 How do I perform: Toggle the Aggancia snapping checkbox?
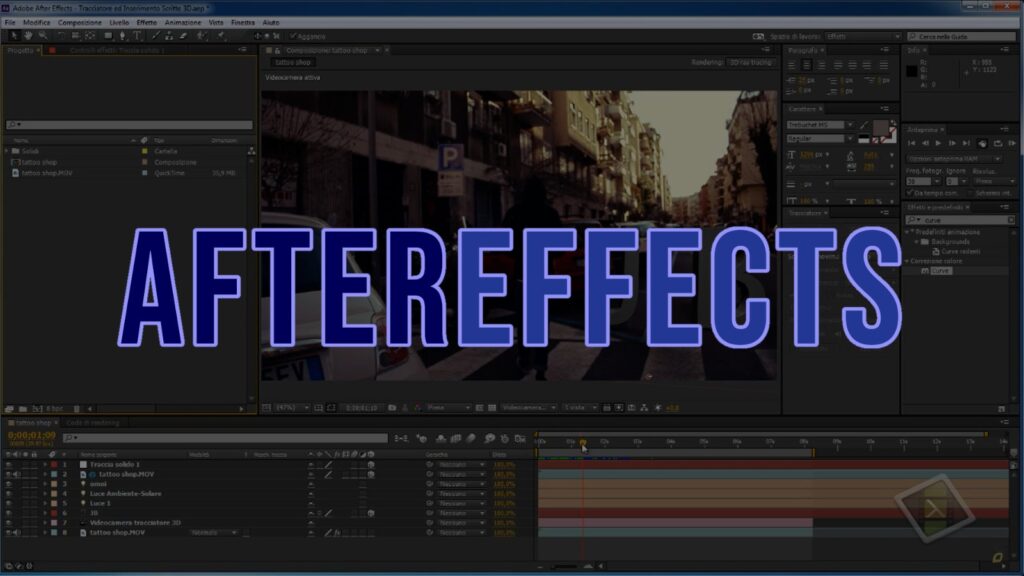click(293, 36)
